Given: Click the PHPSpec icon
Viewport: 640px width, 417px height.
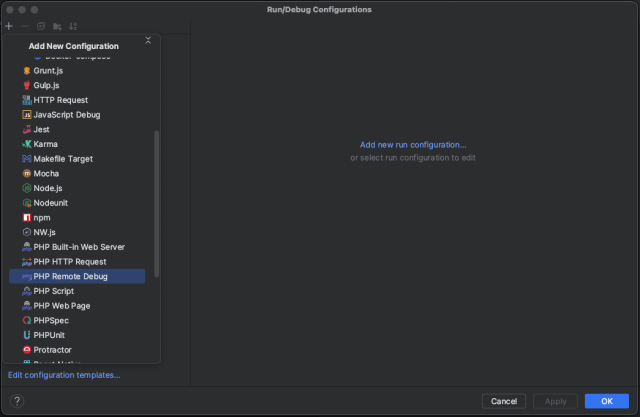Looking at the screenshot, I should pos(27,320).
